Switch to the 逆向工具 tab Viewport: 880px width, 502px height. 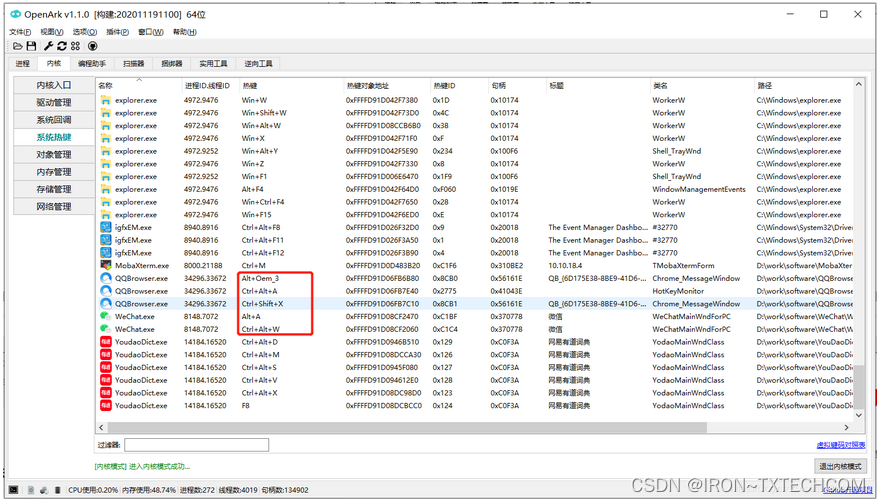[258, 63]
